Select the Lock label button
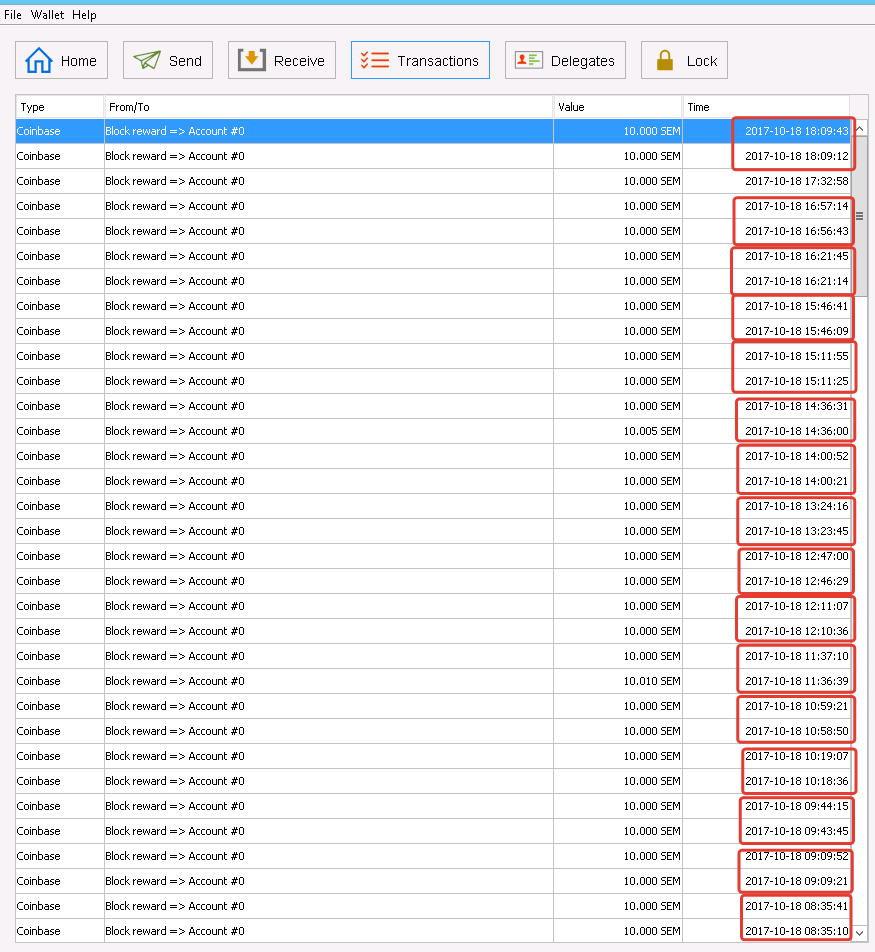875x952 pixels. point(684,60)
